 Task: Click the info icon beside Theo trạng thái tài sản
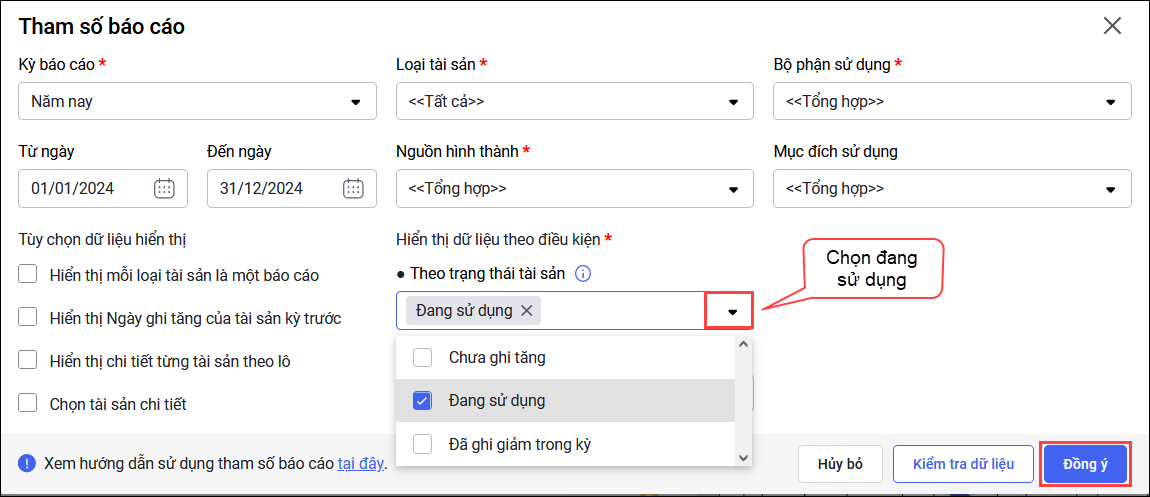pos(584,273)
